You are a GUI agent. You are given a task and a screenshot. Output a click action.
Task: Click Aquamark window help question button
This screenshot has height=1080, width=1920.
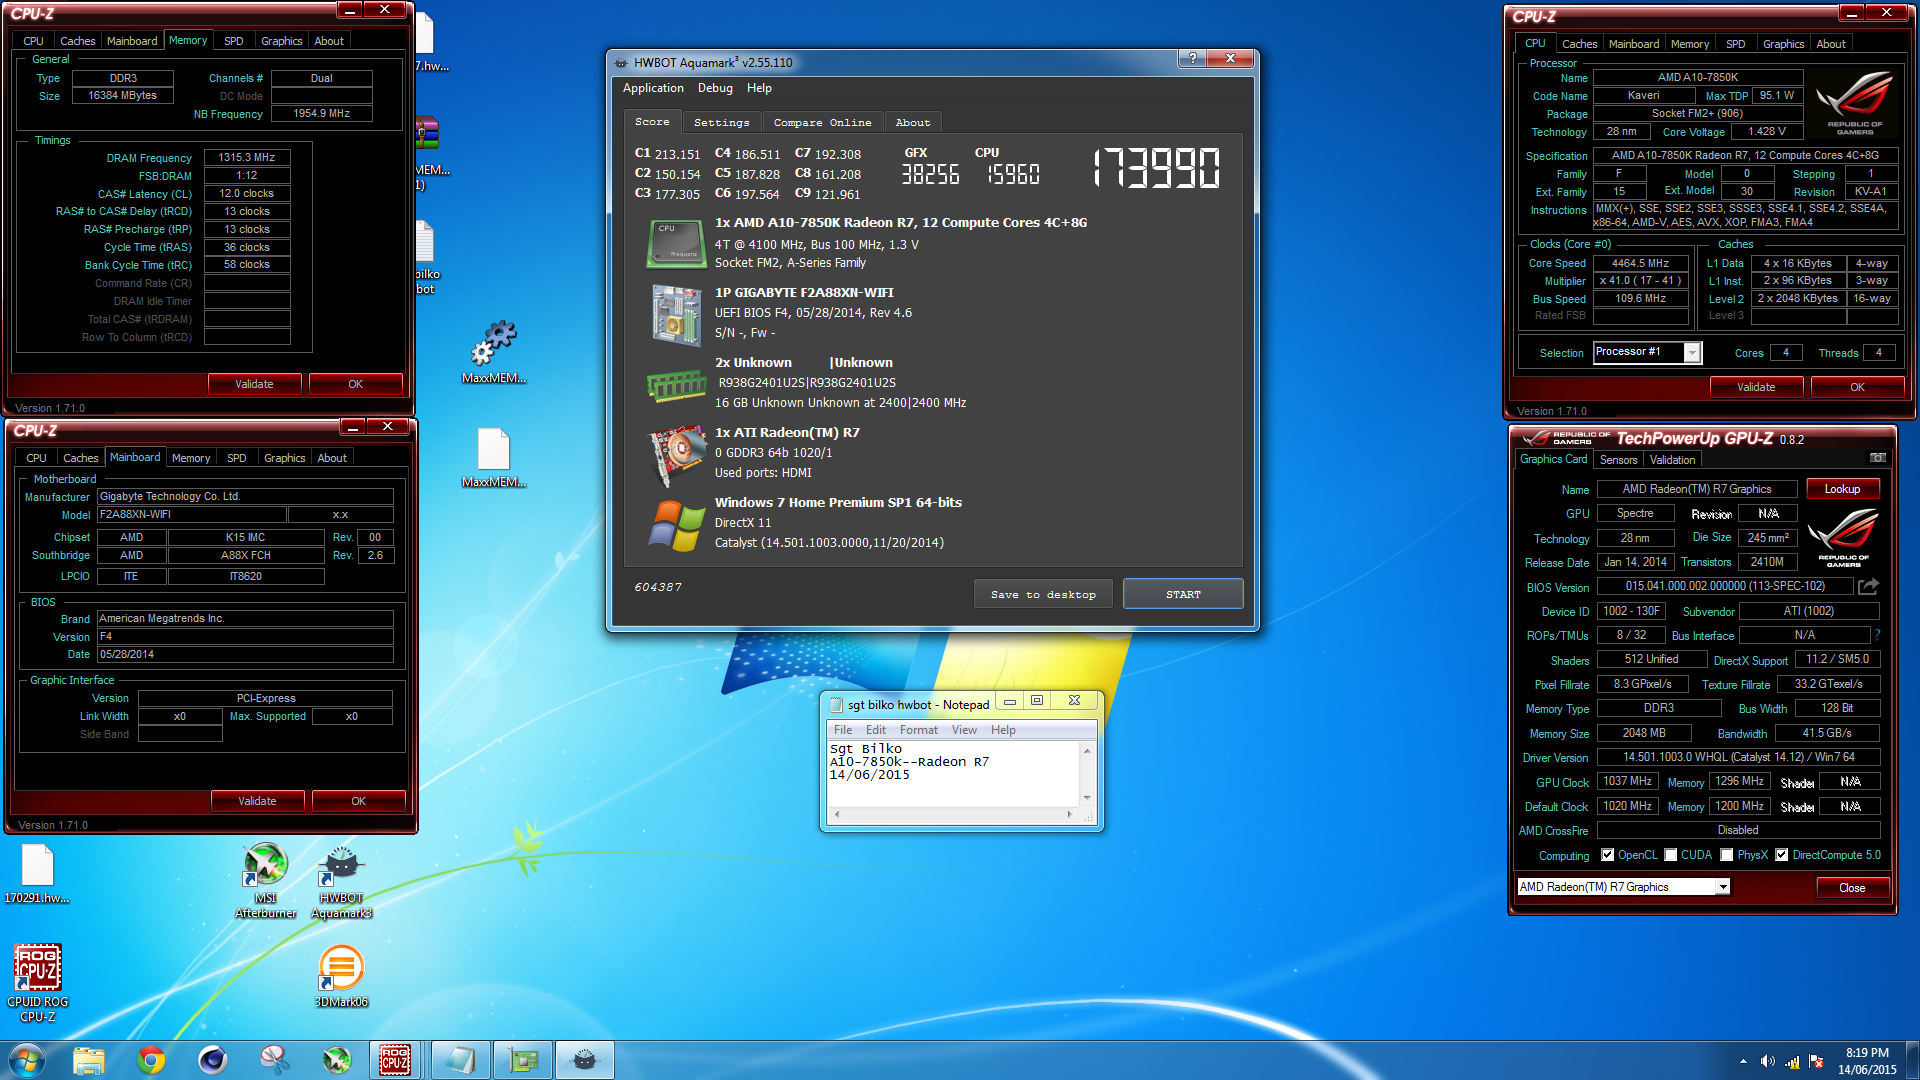(1192, 58)
